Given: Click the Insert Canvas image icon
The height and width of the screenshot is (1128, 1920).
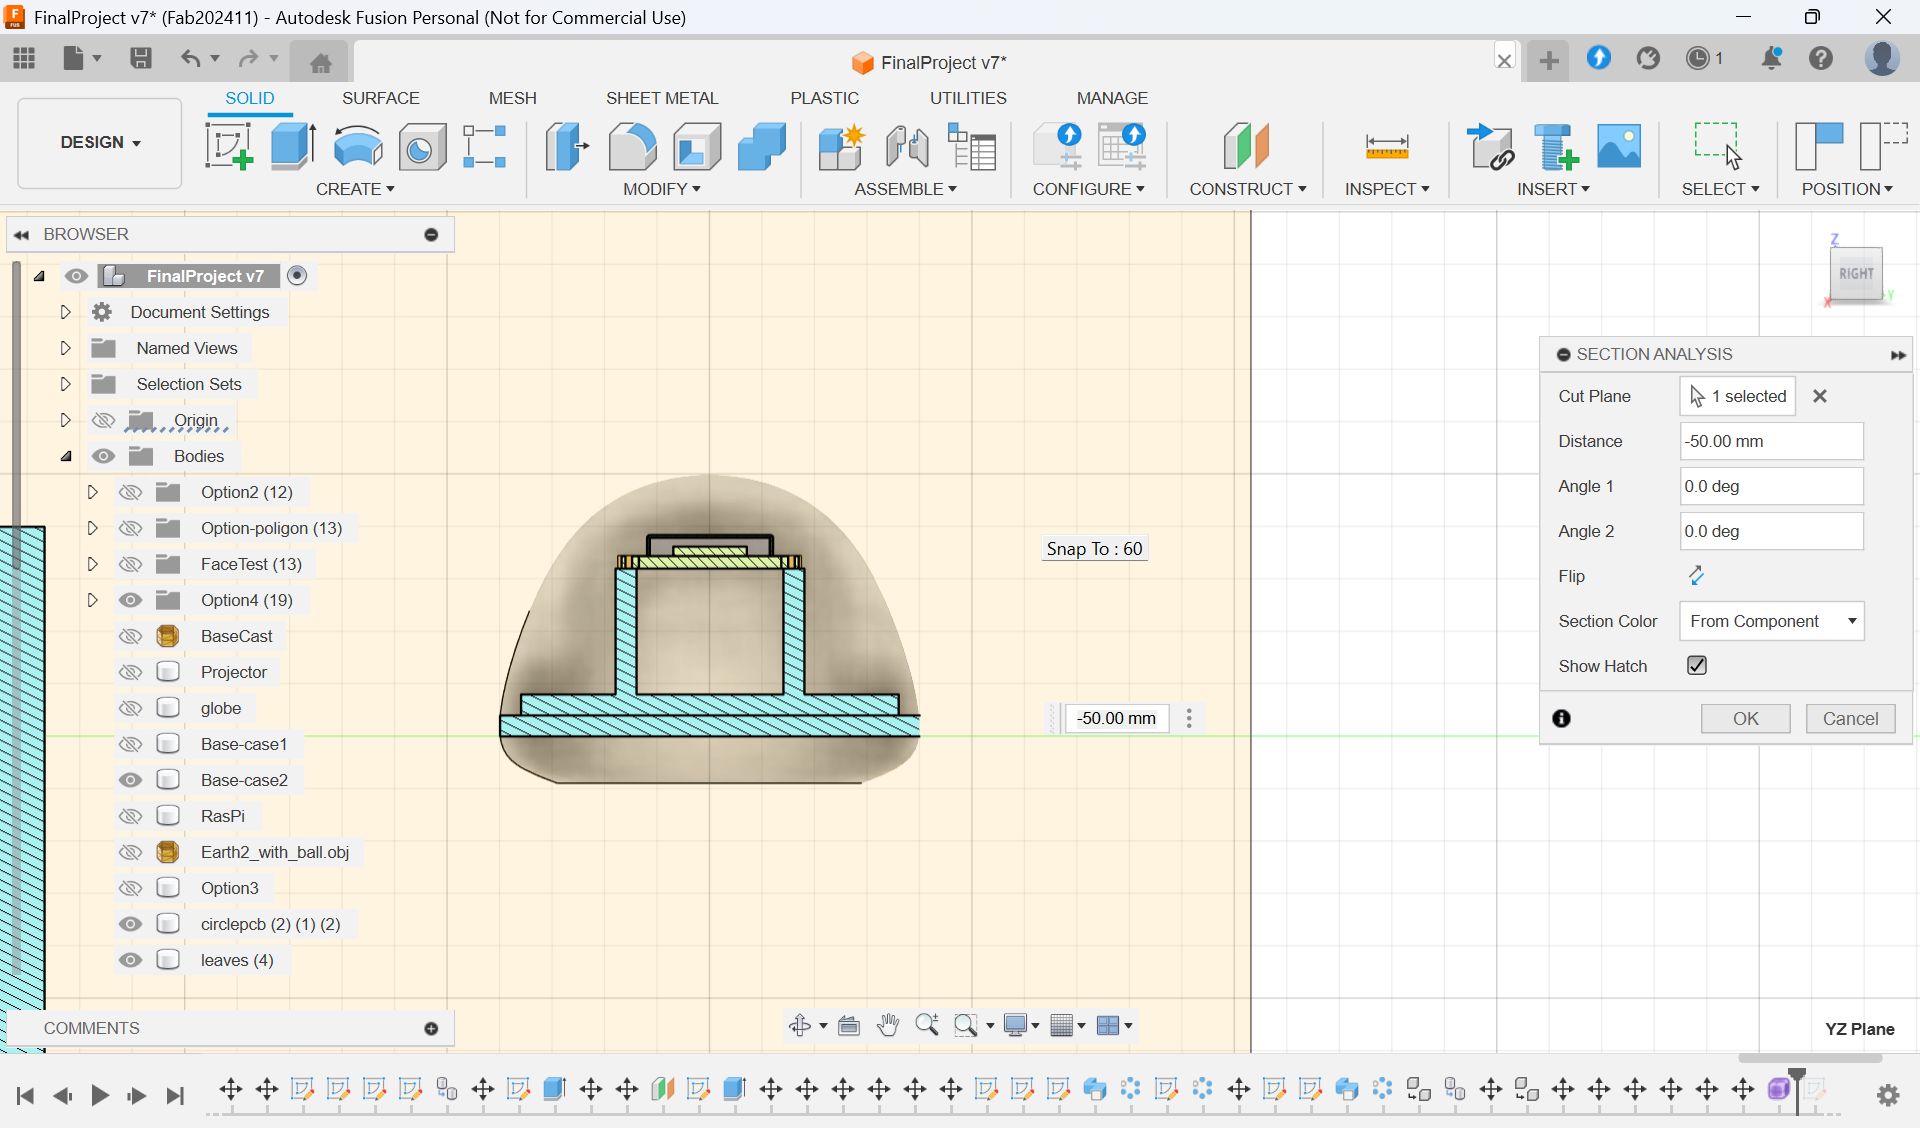Looking at the screenshot, I should (1619, 147).
